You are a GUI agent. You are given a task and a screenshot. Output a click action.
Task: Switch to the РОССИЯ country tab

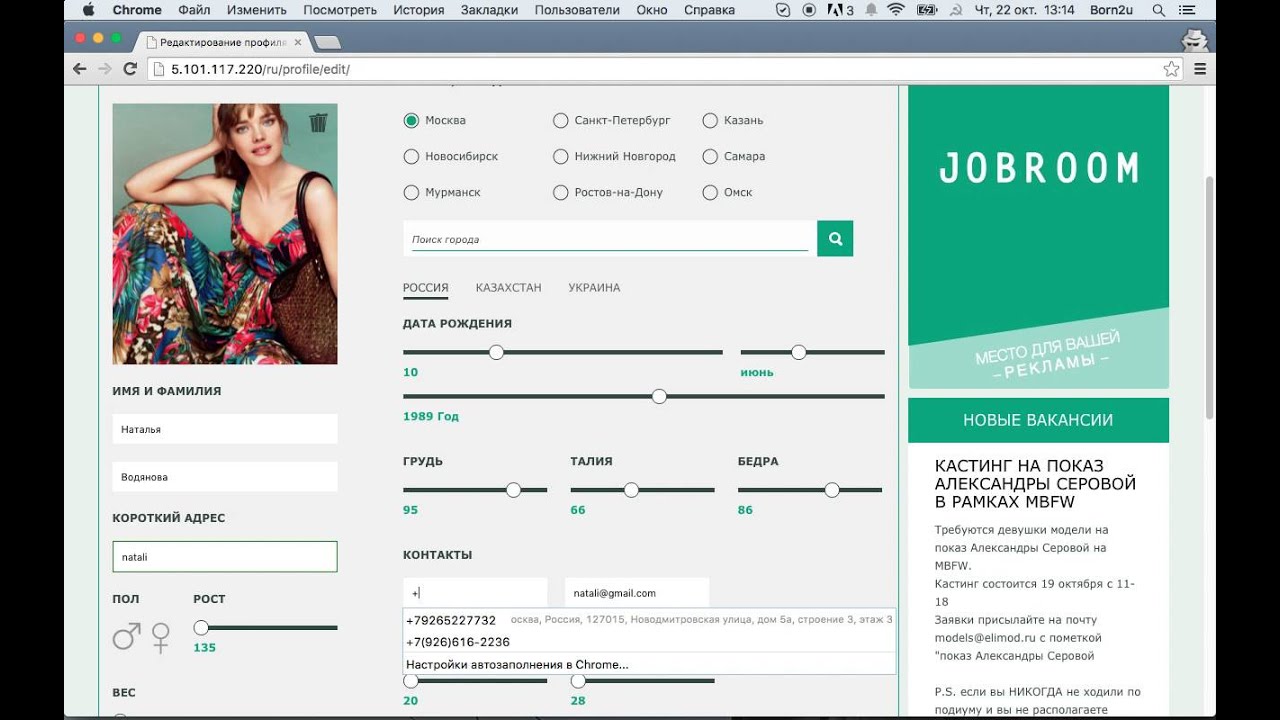tap(425, 288)
